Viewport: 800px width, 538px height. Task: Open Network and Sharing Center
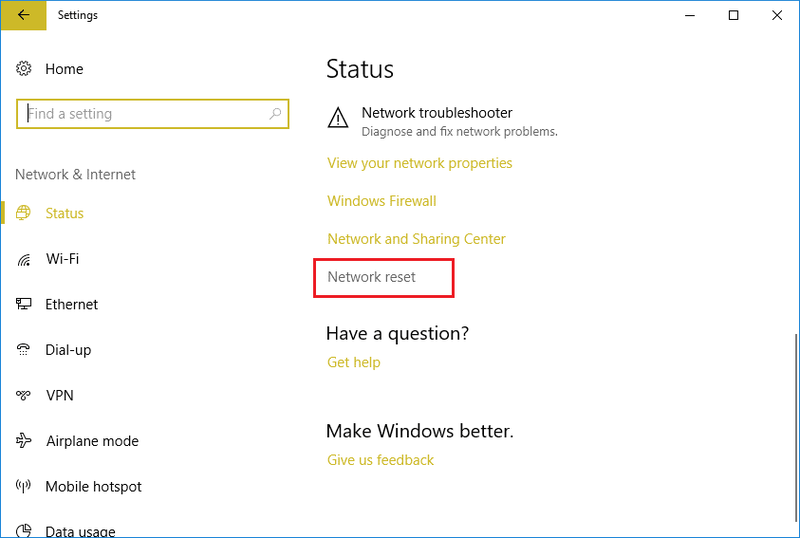[416, 239]
